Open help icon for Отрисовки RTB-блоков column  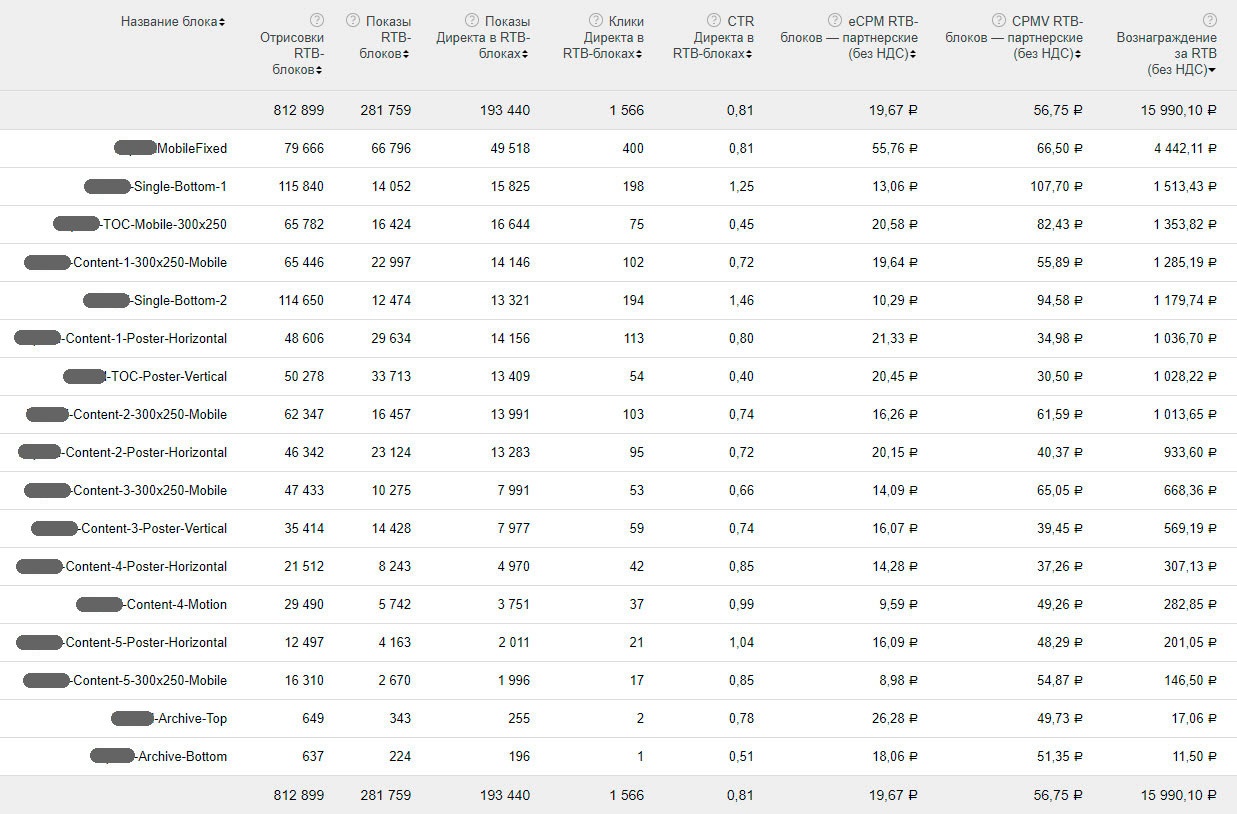coord(317,20)
